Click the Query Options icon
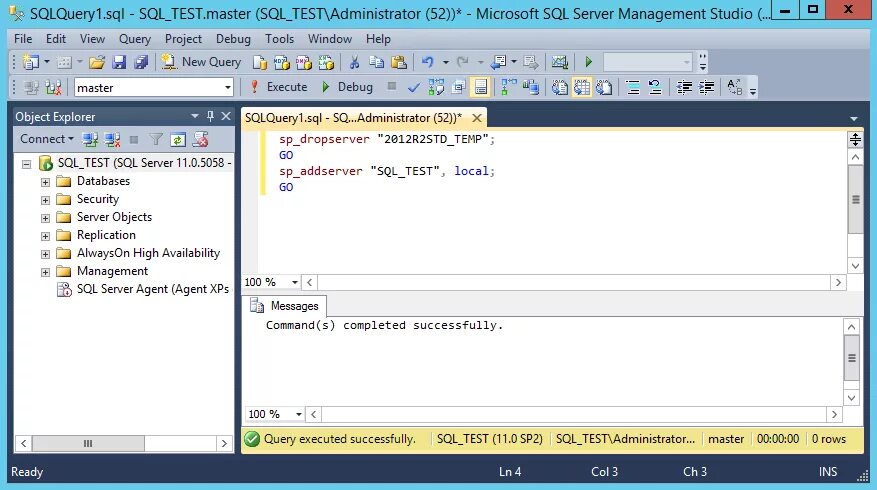Image resolution: width=877 pixels, height=490 pixels. coord(459,87)
